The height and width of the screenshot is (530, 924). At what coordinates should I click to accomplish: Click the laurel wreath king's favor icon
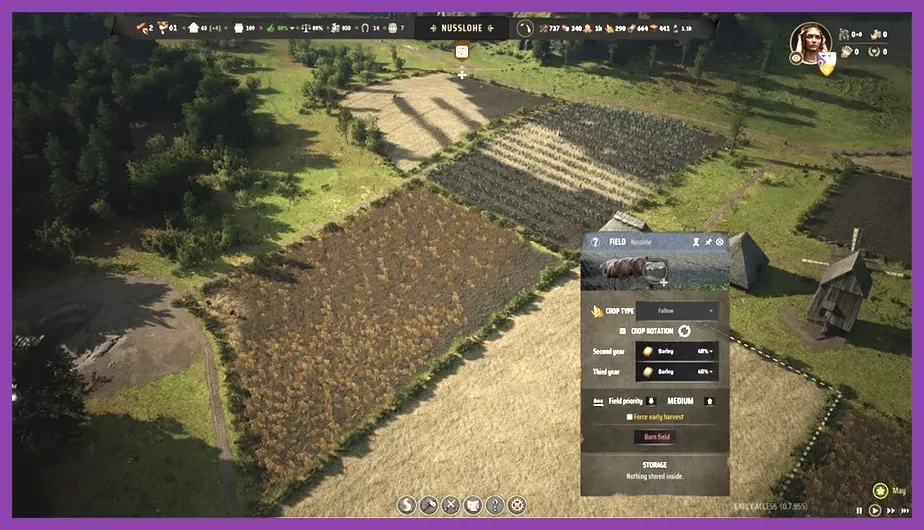[874, 52]
